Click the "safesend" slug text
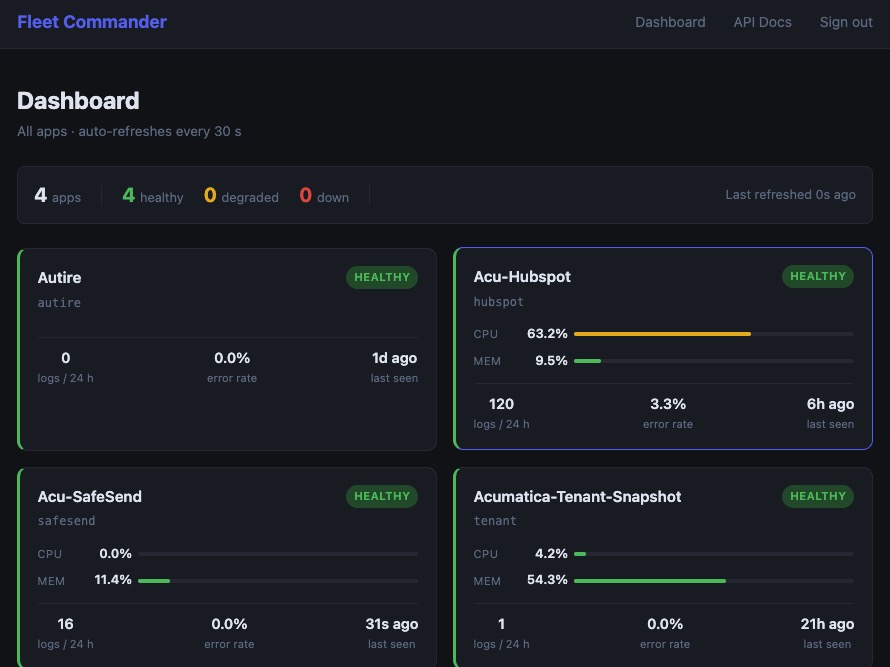890x667 pixels. pos(66,521)
